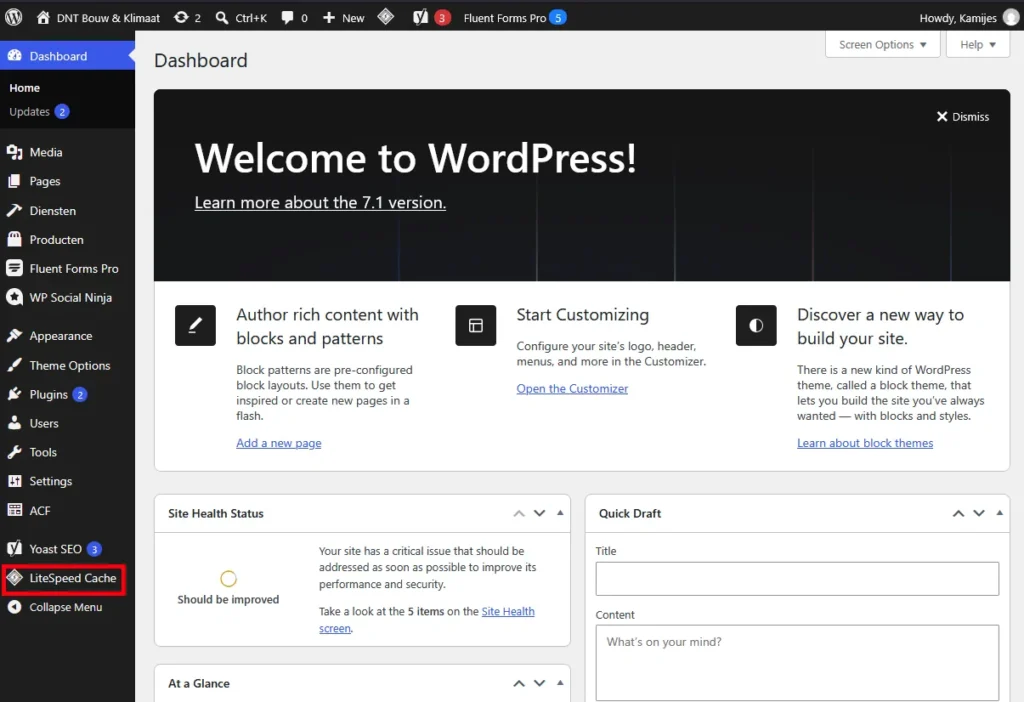Dismiss the Welcome to WordPress panel
1024x702 pixels.
(963, 117)
